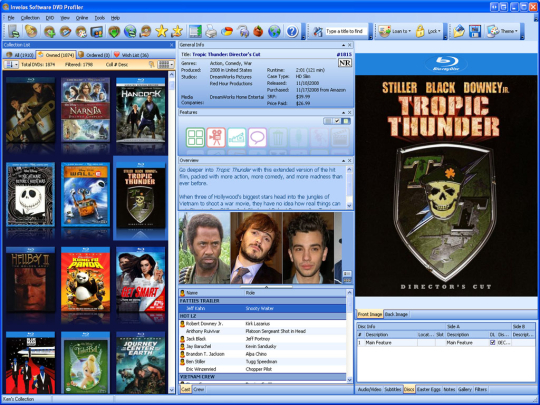
Task: Toggle the DL checkbox for Main Feature disc
Action: tap(492, 342)
